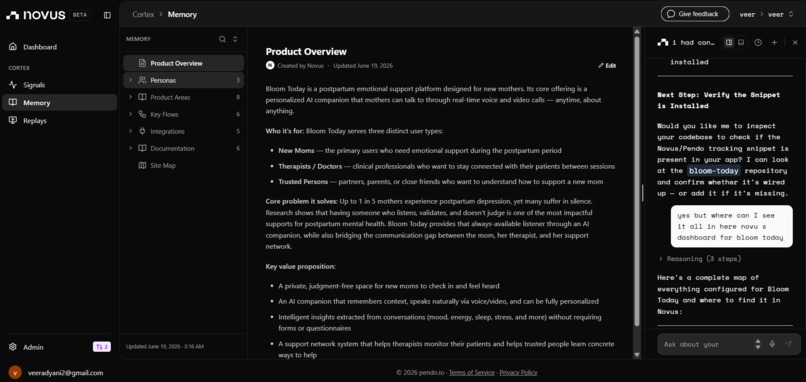The image size is (806, 382).
Task: Expand the Key Flows chevron
Action: (x=131, y=114)
